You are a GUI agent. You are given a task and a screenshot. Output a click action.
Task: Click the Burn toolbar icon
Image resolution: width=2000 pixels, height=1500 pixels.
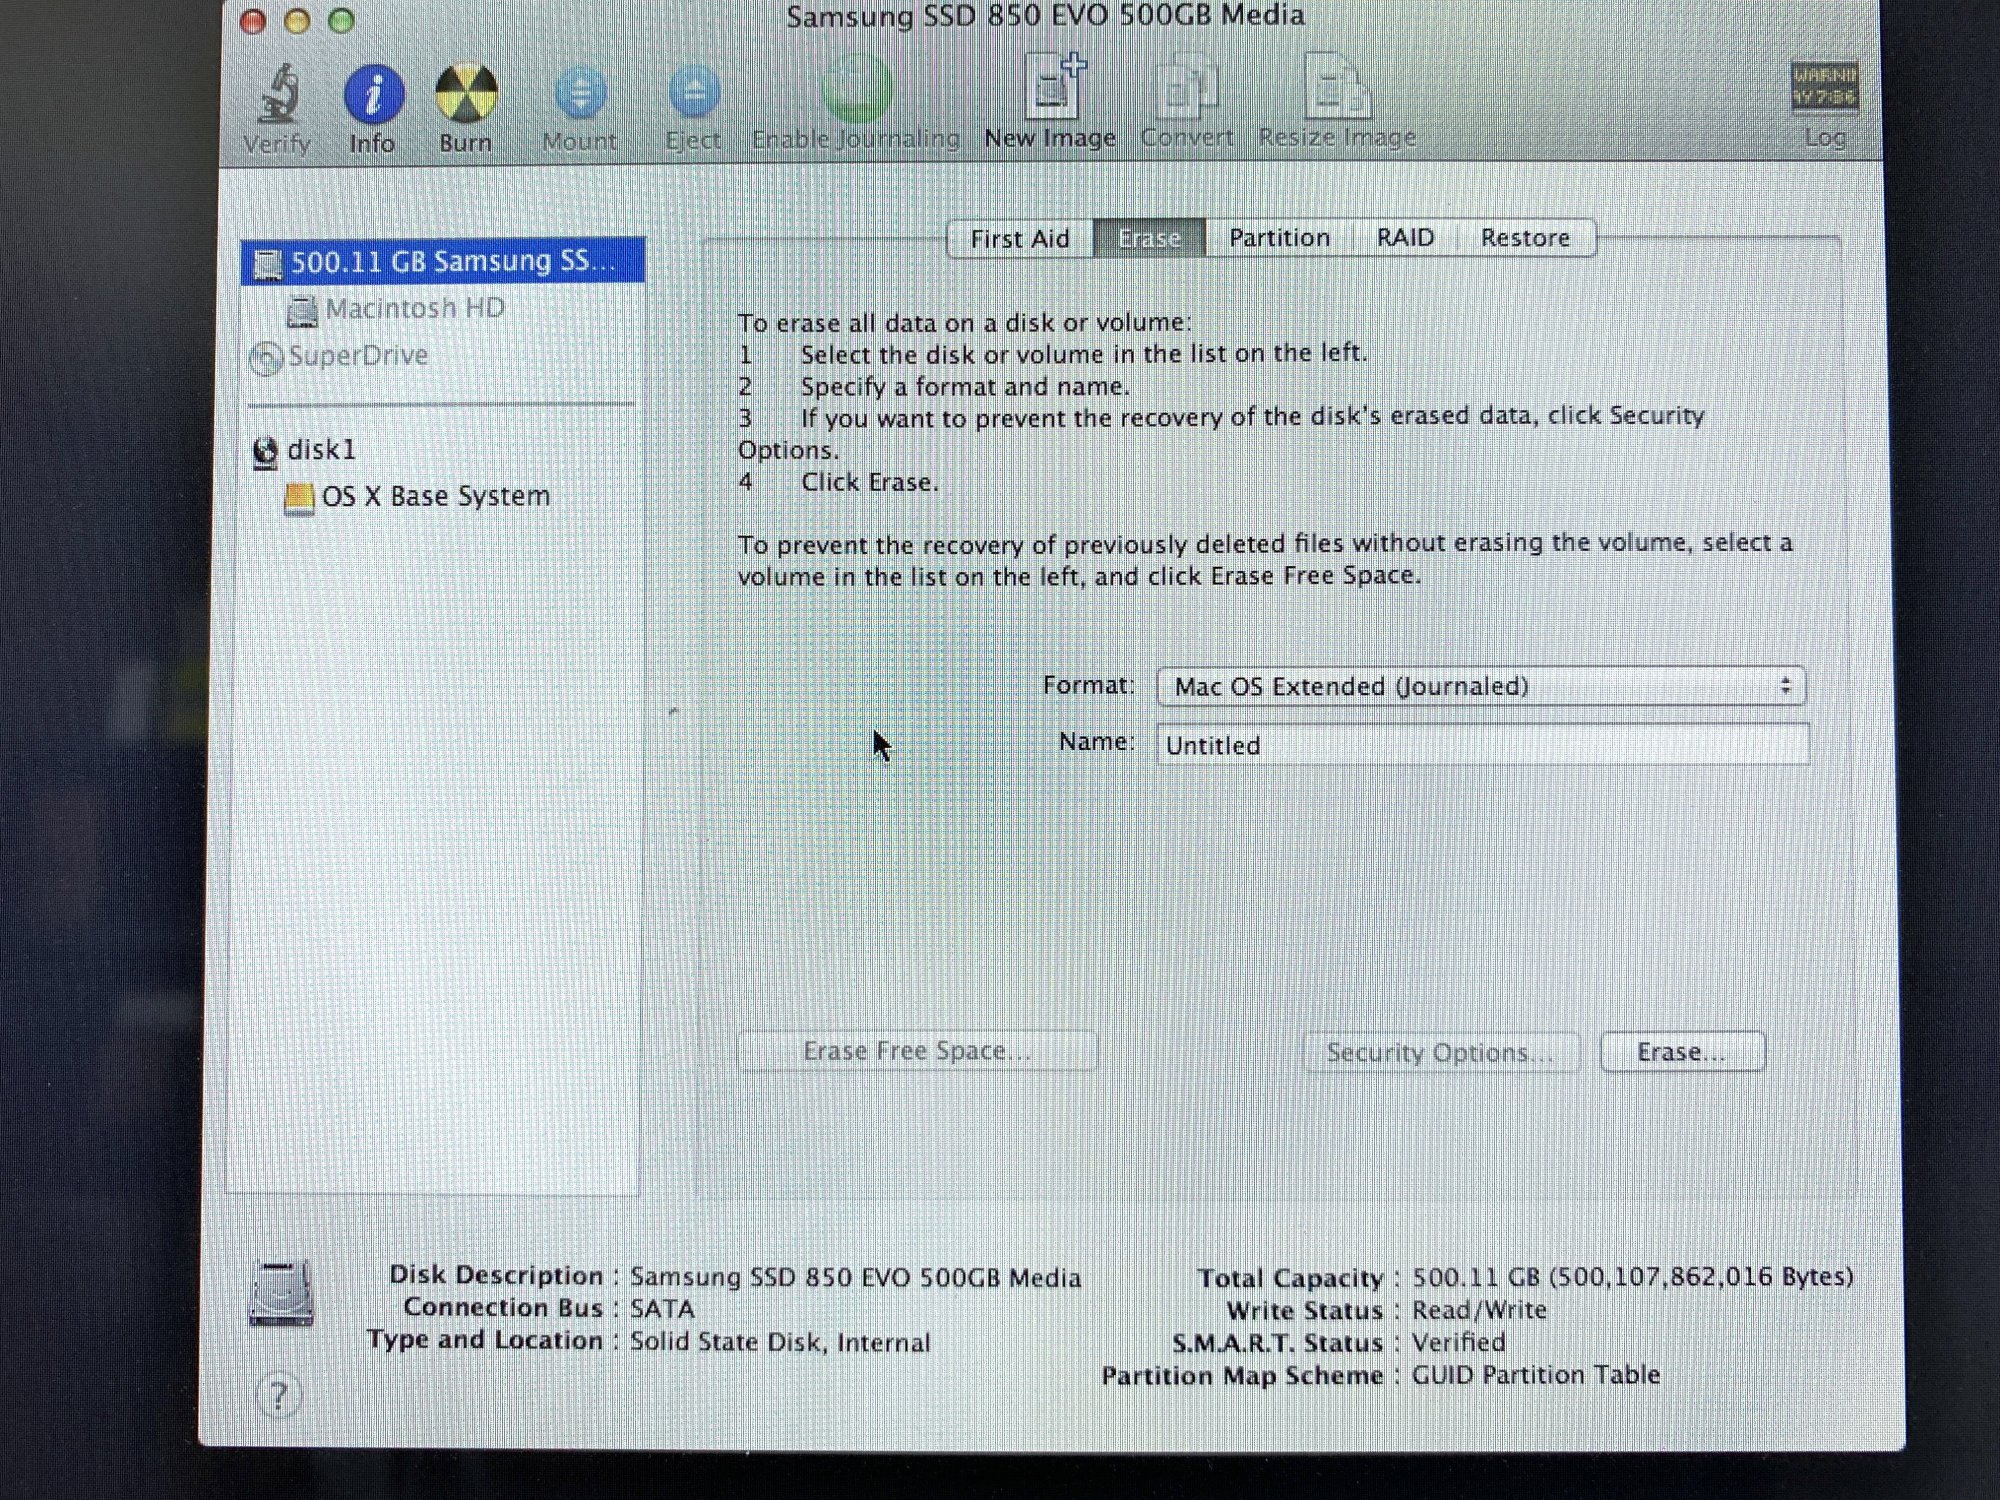coord(466,95)
